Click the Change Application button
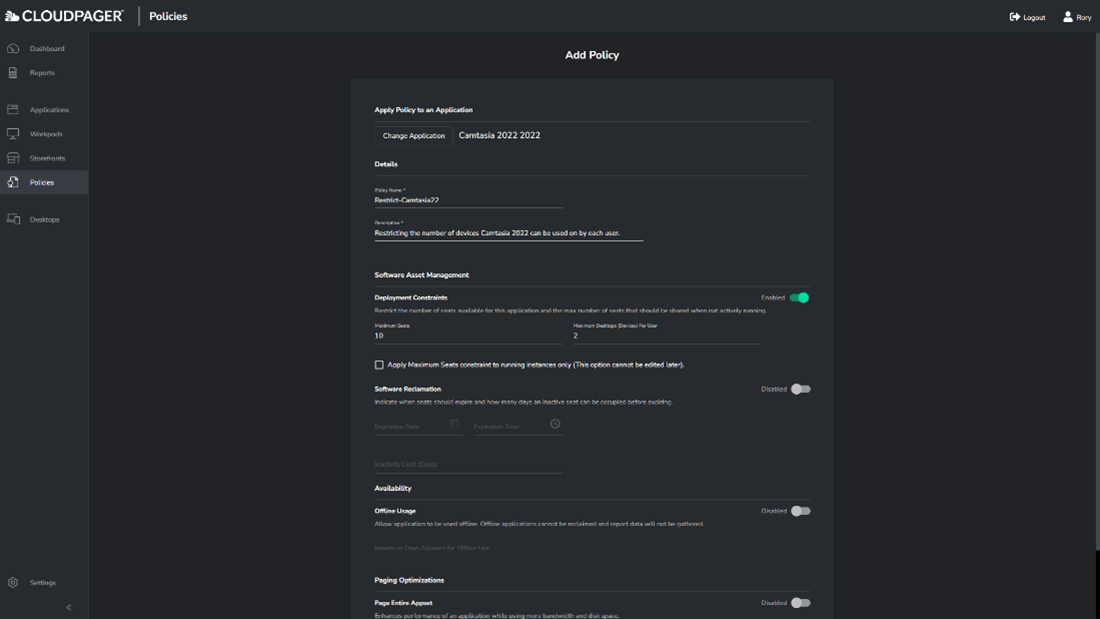This screenshot has width=1100, height=619. tap(413, 134)
